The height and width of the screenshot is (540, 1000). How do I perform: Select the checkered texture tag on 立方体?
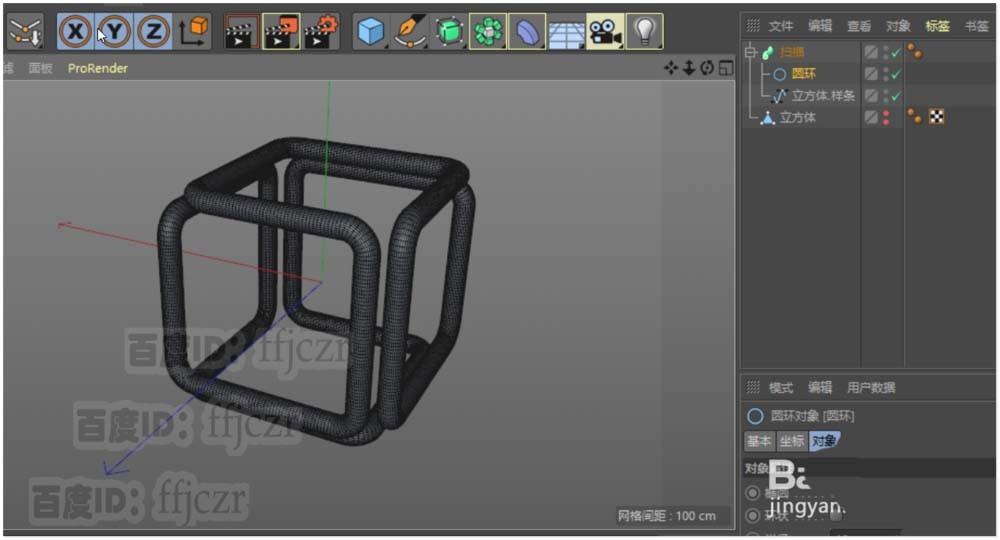click(936, 117)
